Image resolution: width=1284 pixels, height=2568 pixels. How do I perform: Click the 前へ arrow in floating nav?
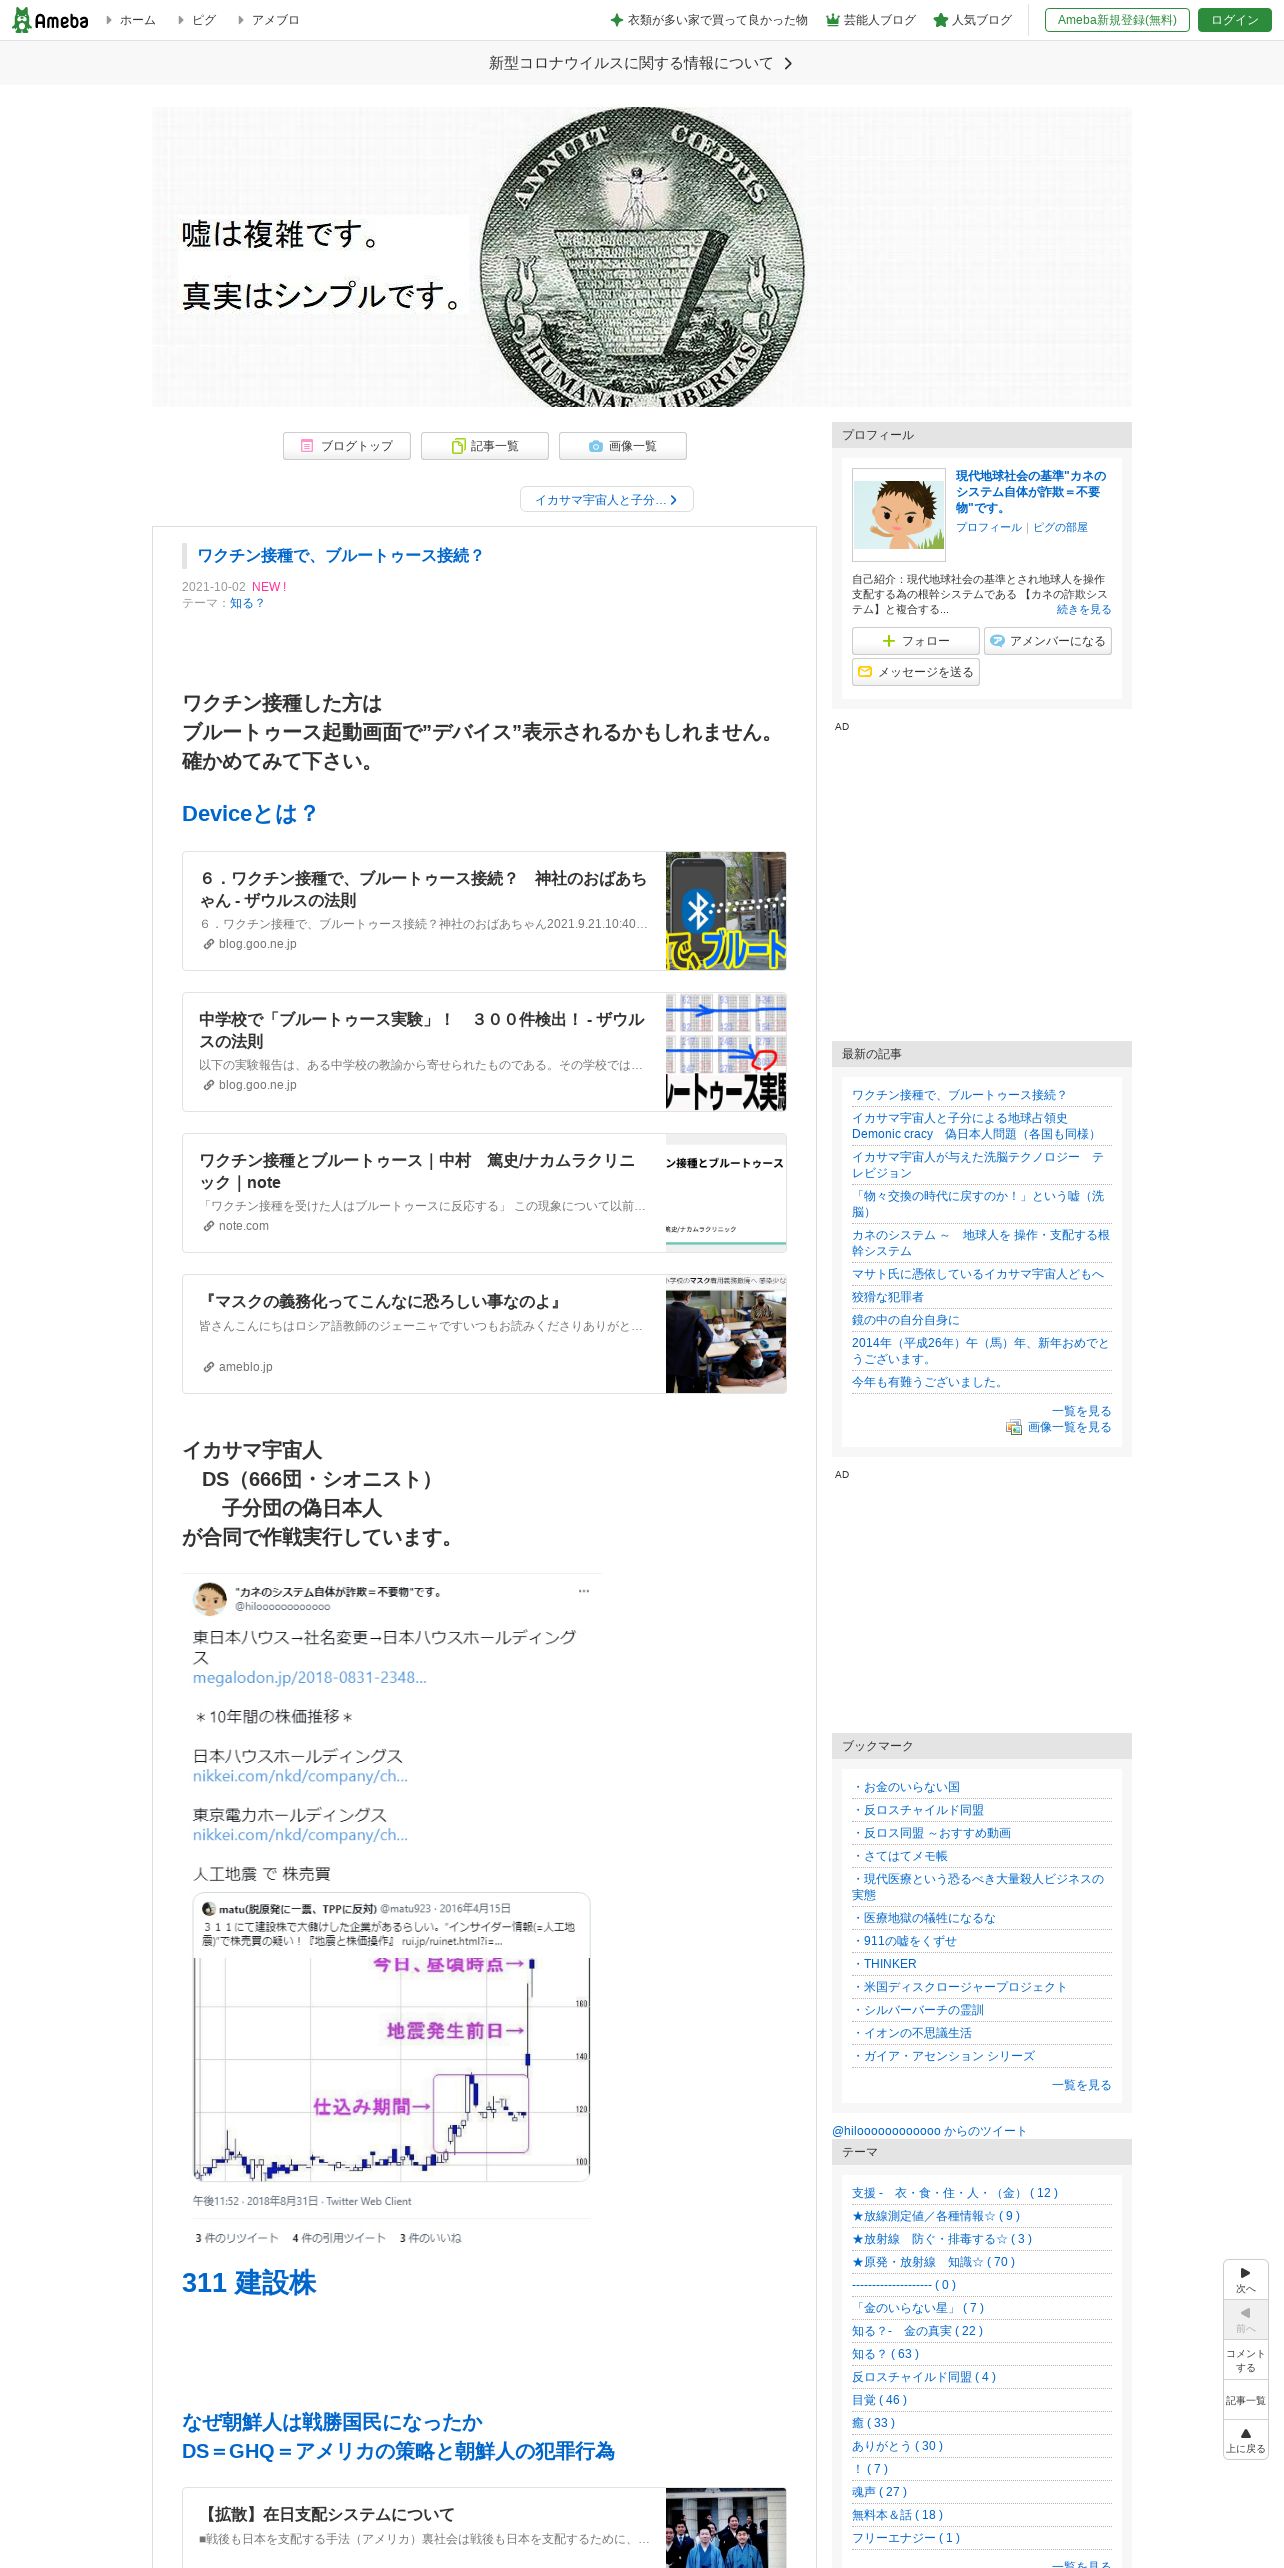tap(1246, 2319)
